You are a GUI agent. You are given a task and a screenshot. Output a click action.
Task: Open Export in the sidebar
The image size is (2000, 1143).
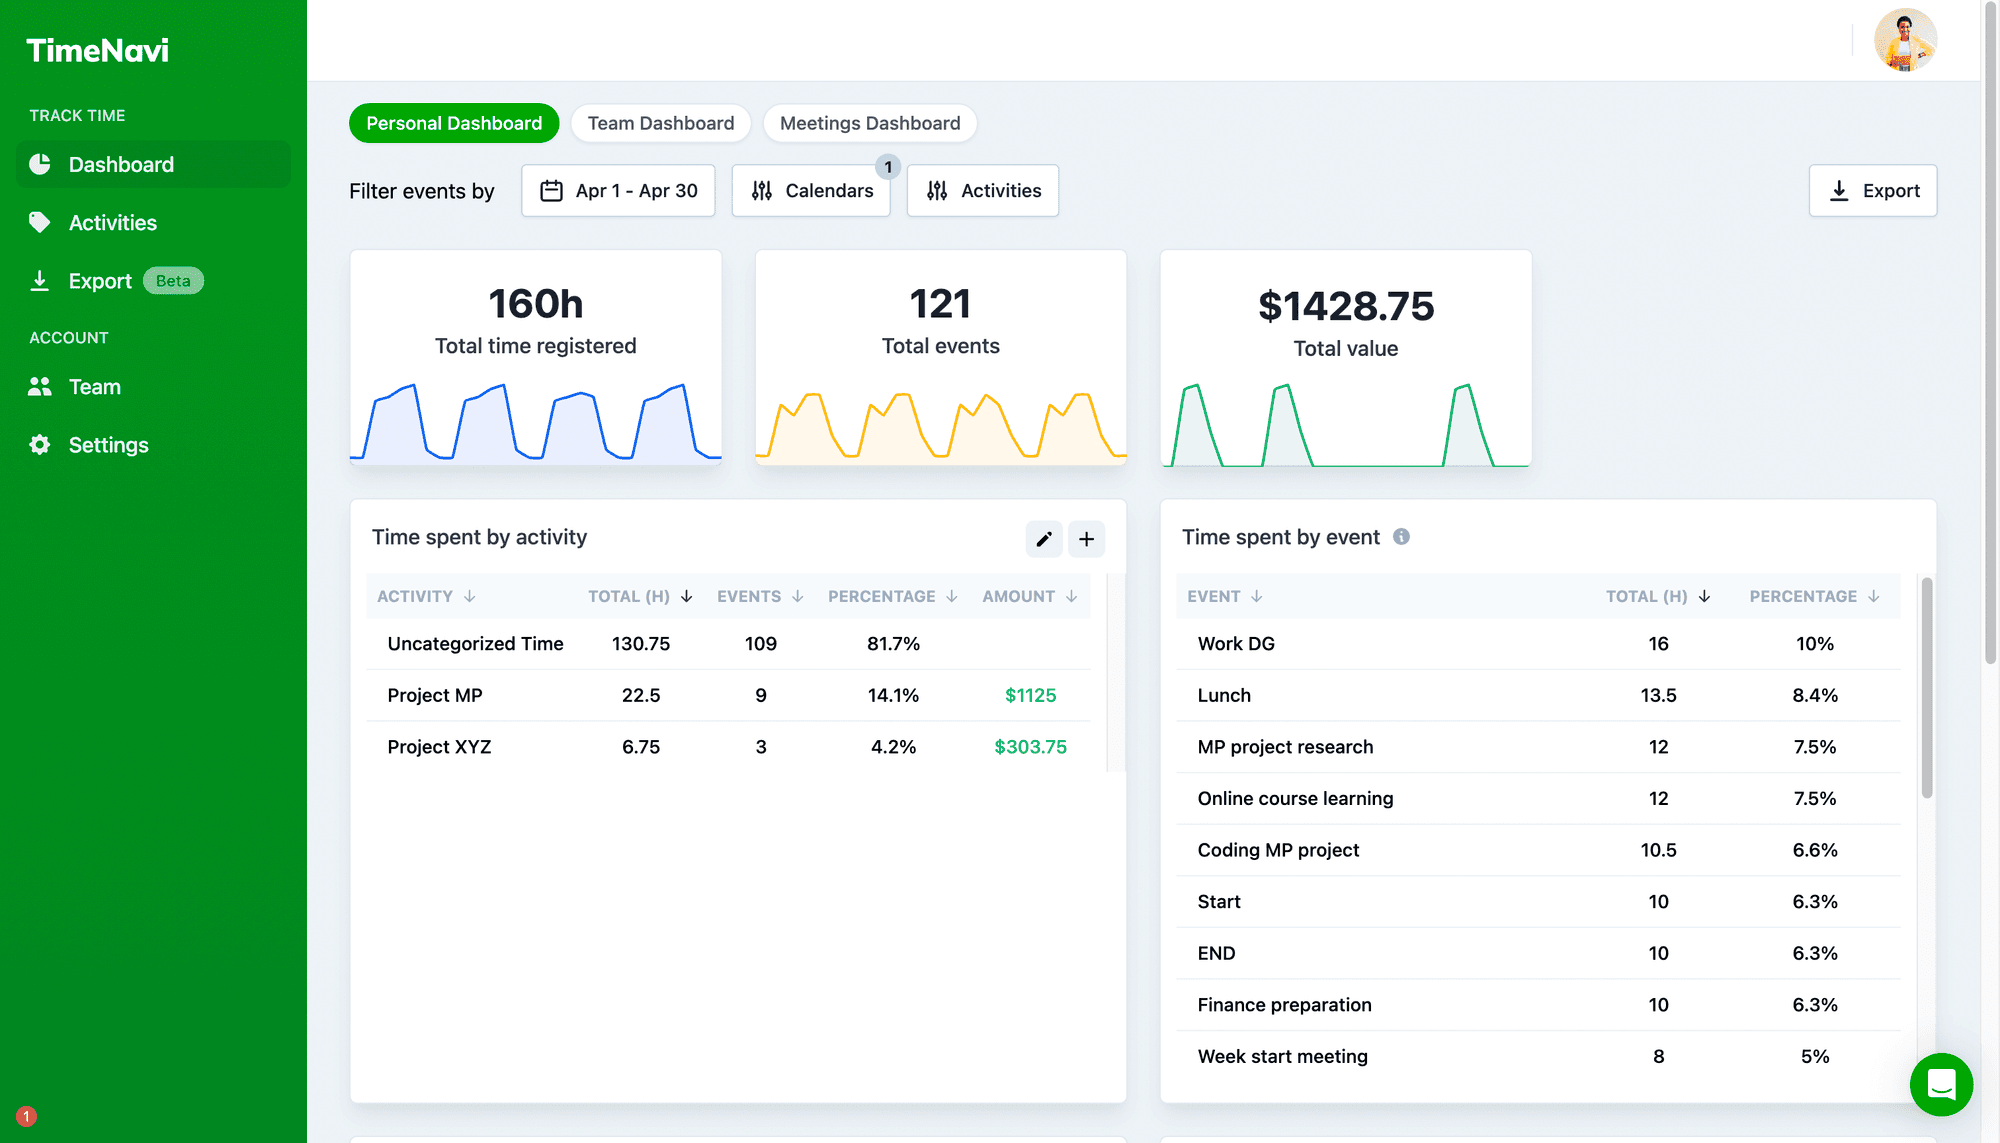coord(153,281)
